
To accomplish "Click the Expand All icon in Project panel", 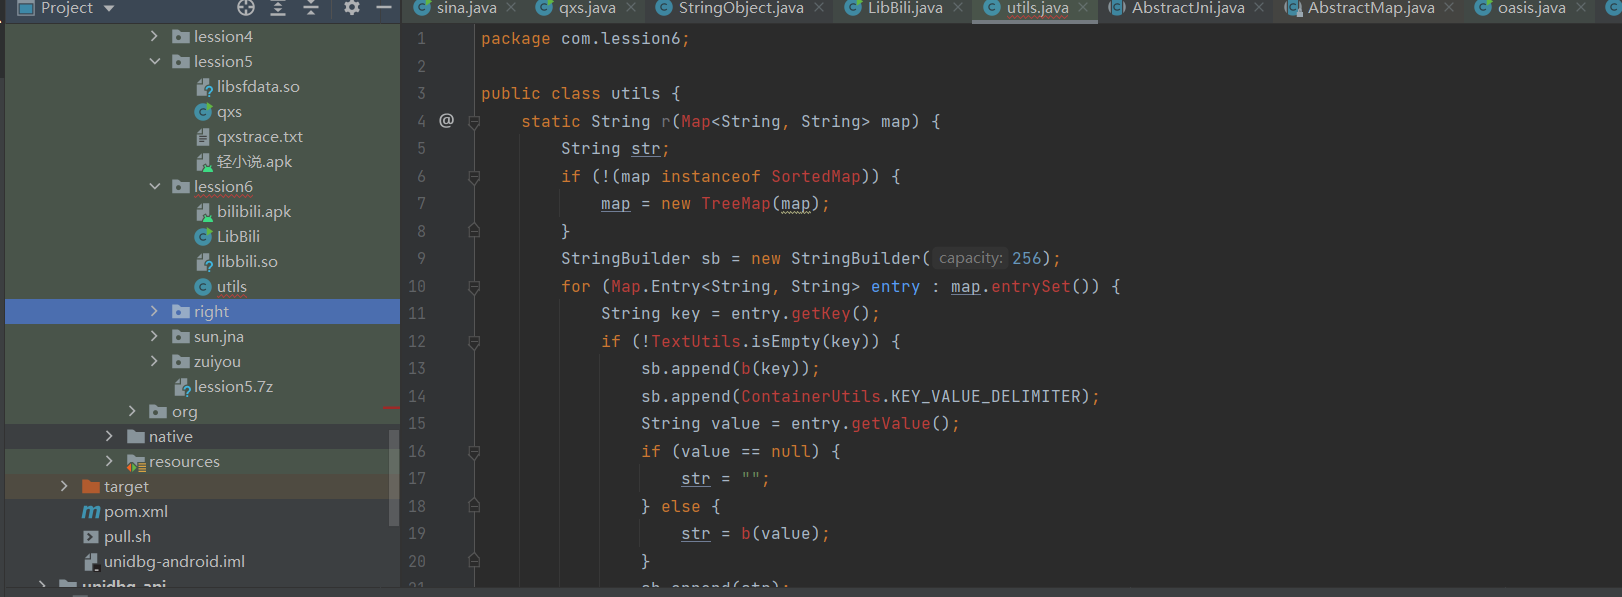I will point(278,8).
